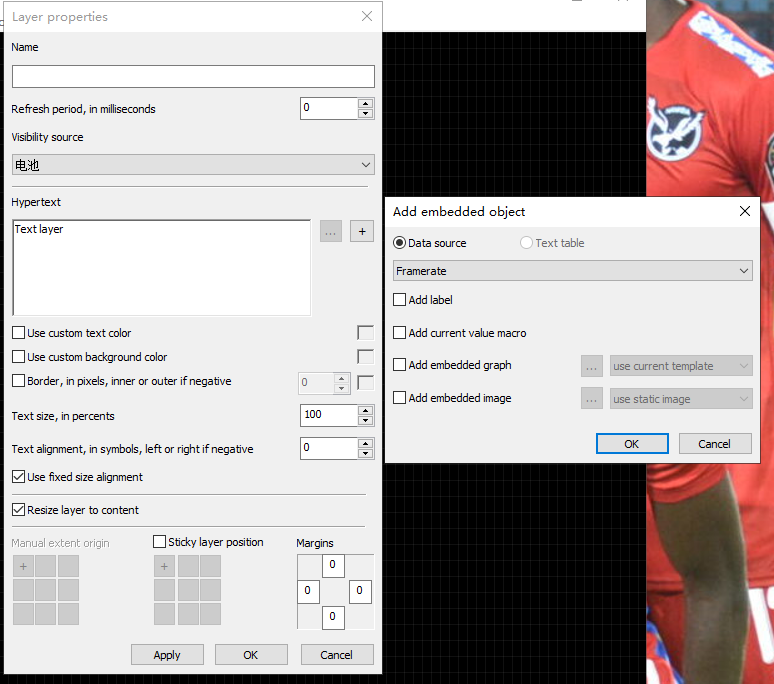This screenshot has height=684, width=774.
Task: Open the use current template dropdown
Action: click(x=681, y=366)
